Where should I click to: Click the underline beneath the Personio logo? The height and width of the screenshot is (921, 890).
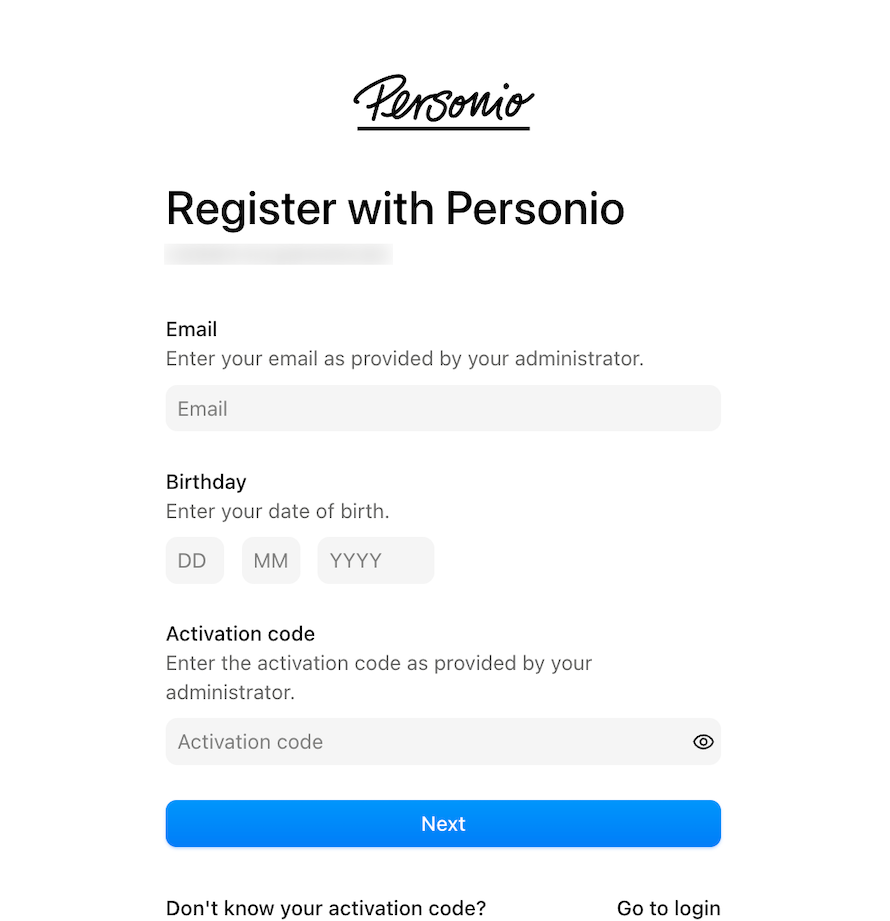click(444, 127)
